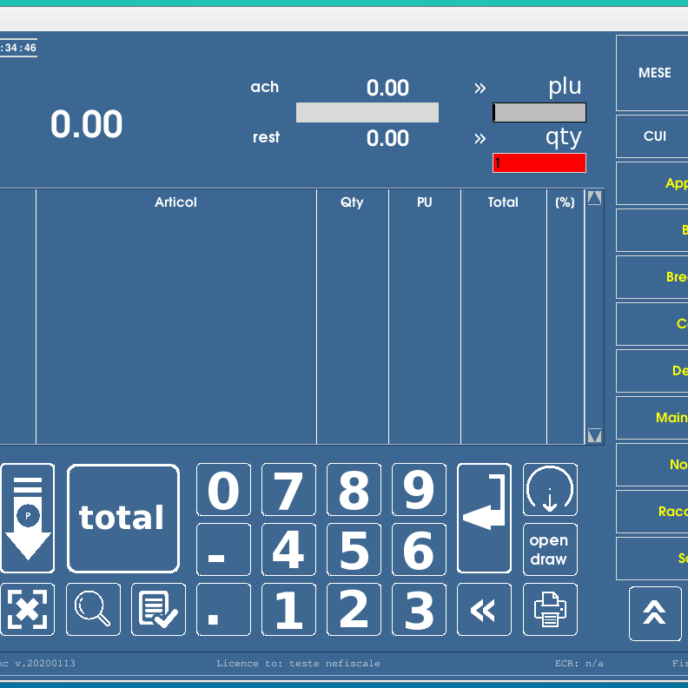Click the grey ach amount bar

click(367, 113)
